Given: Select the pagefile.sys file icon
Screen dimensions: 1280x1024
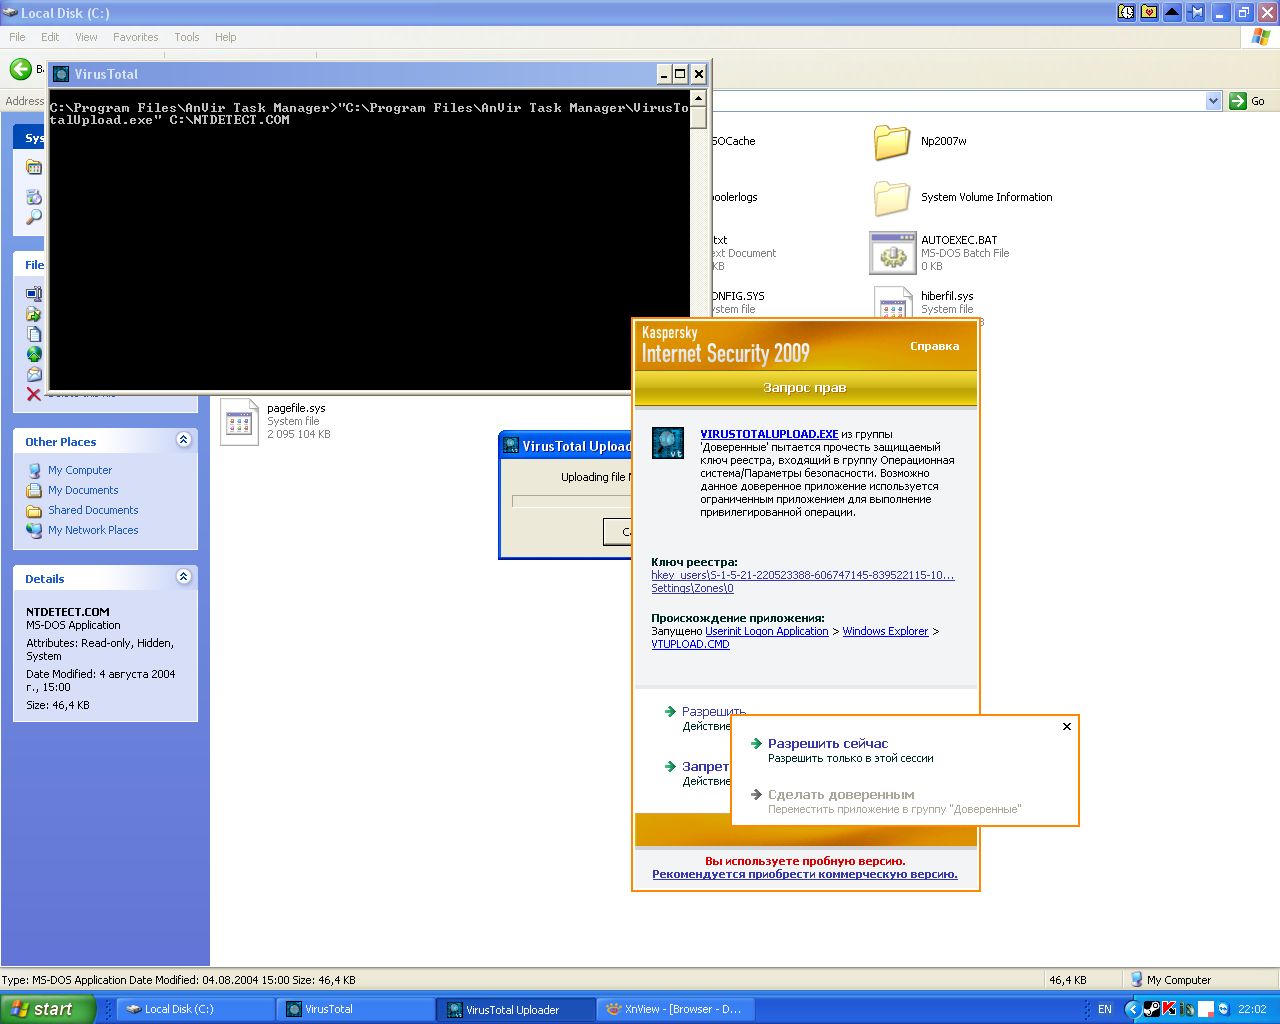Looking at the screenshot, I should tap(239, 422).
